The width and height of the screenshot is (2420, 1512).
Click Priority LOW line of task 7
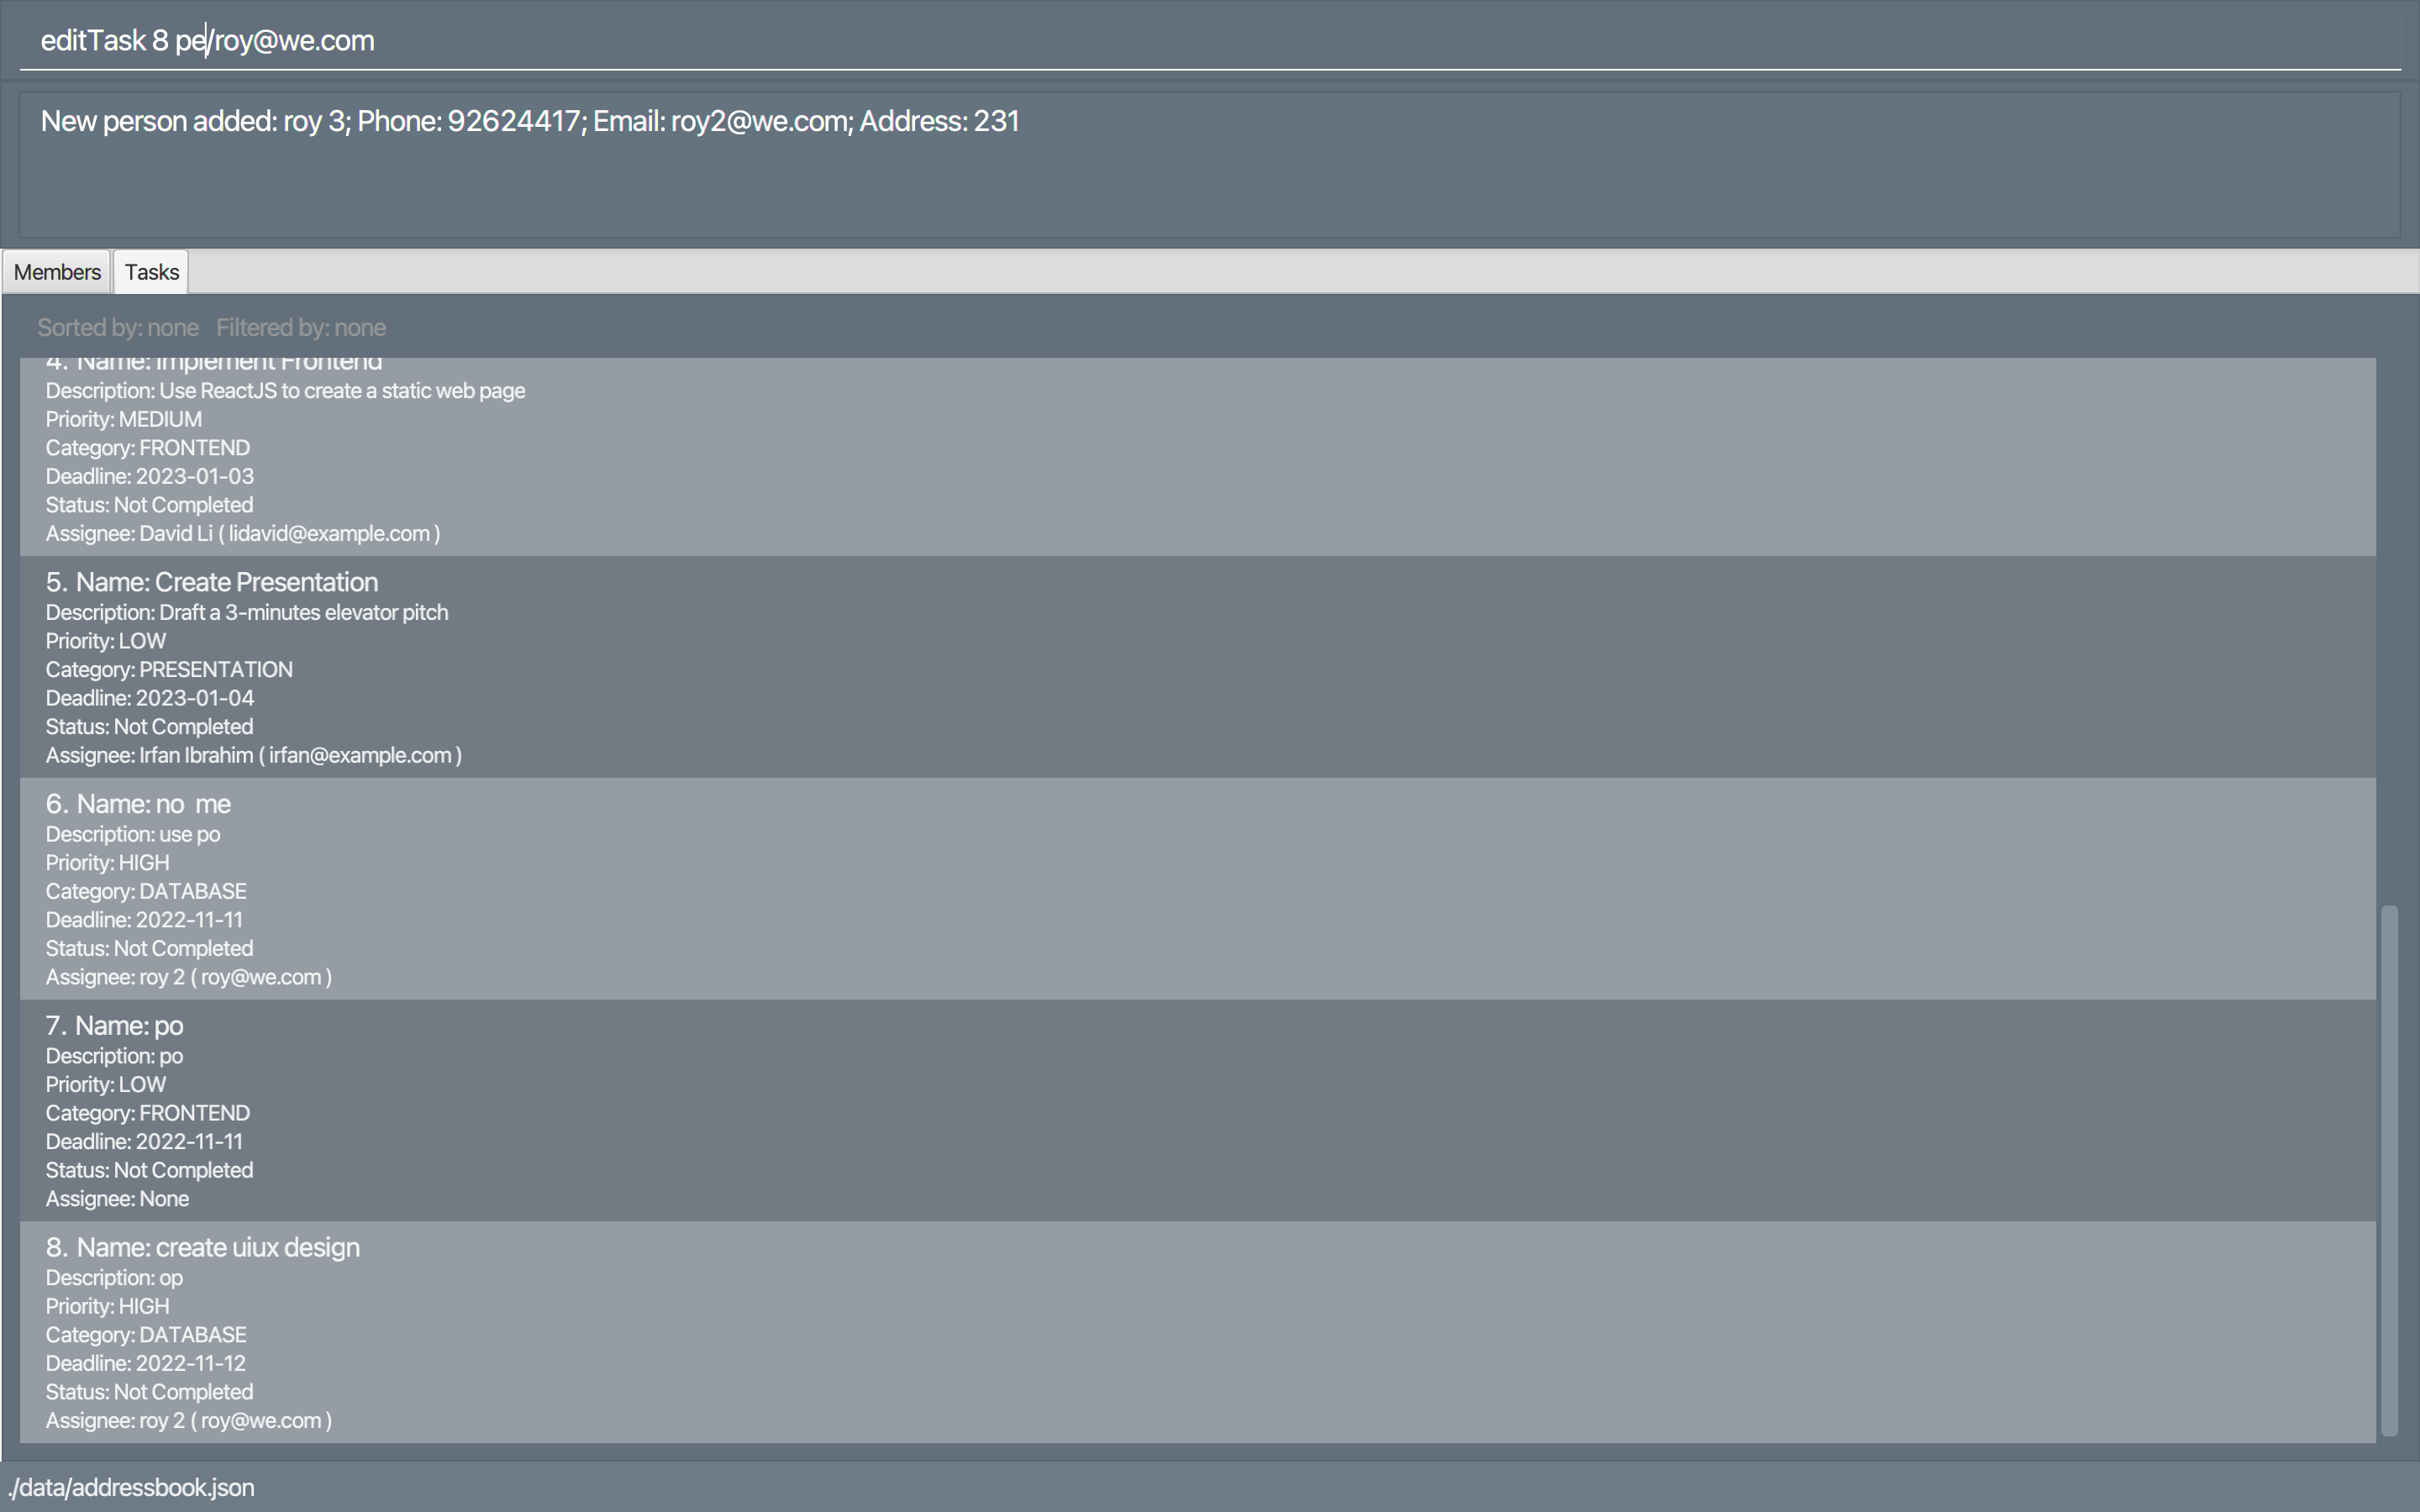[x=105, y=1085]
